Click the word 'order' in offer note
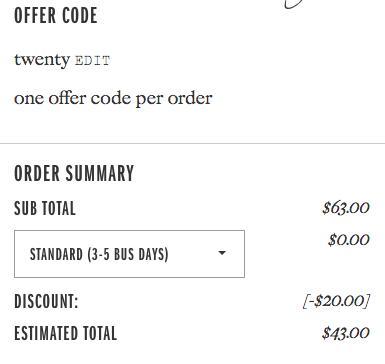The image size is (385, 364). 190,98
